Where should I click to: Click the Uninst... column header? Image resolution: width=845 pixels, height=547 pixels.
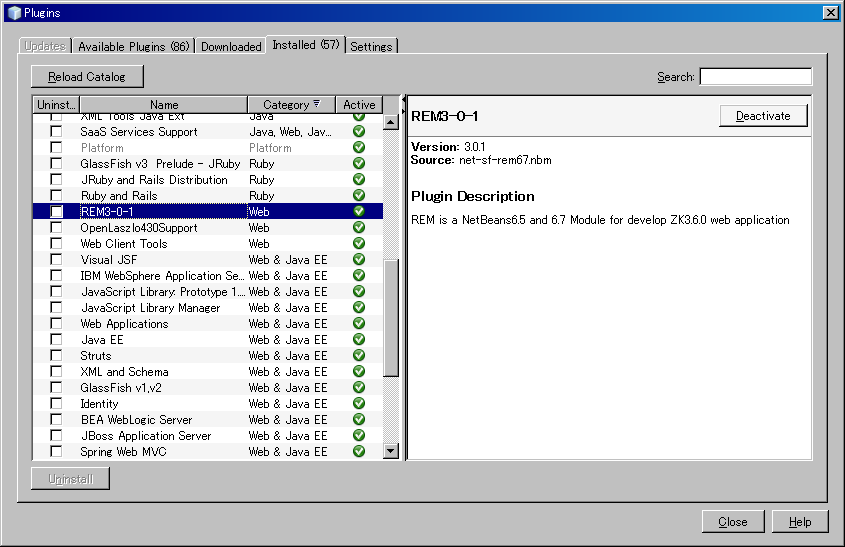pyautogui.click(x=56, y=105)
